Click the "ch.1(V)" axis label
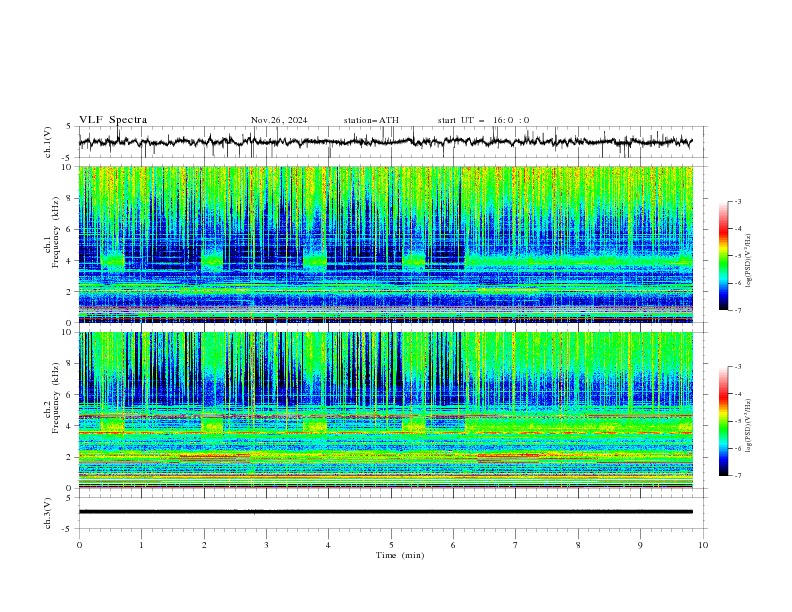Viewport: 792px width, 612px height. click(48, 142)
